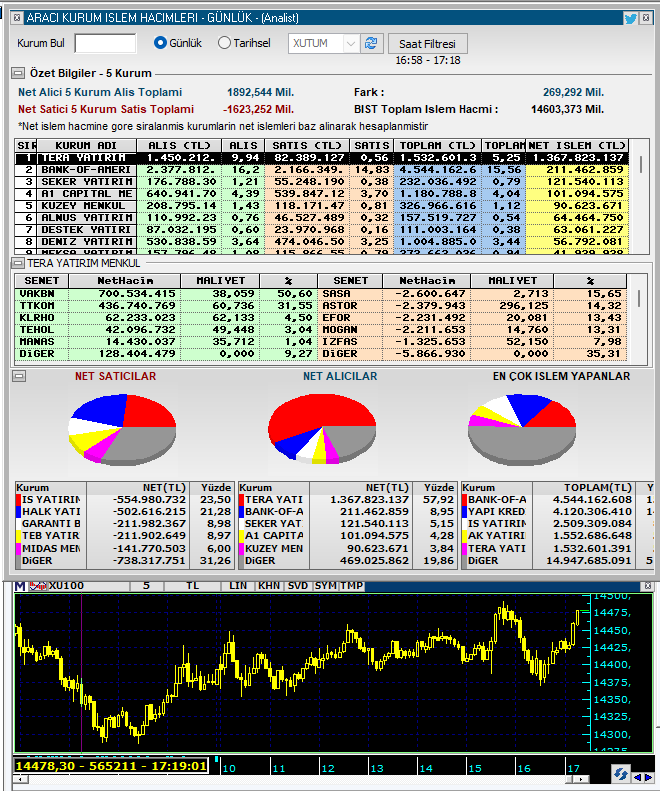This screenshot has height=791, width=660.
Task: Select the SEKER YATIRIM row in broker table
Action: [x=322, y=182]
